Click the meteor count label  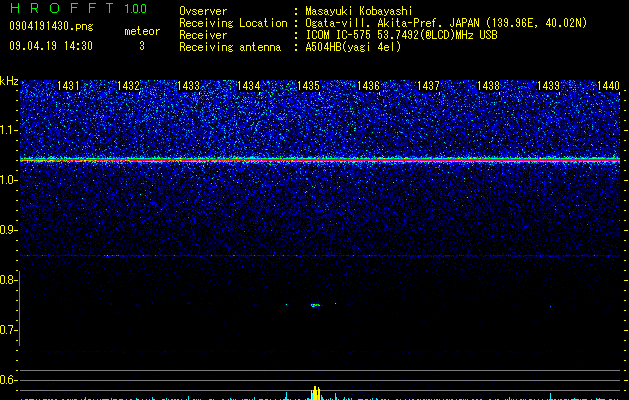pos(142,31)
